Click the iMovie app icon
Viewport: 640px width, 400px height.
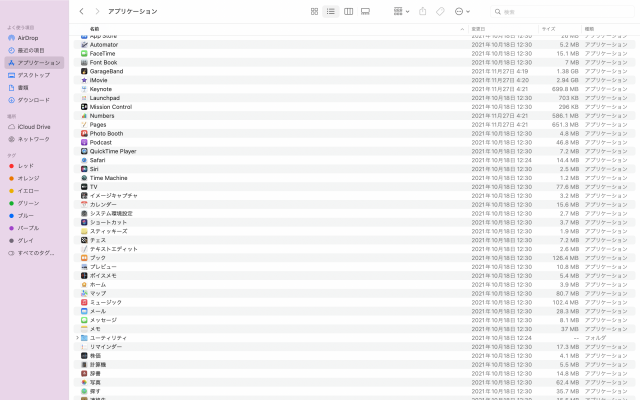(84, 80)
